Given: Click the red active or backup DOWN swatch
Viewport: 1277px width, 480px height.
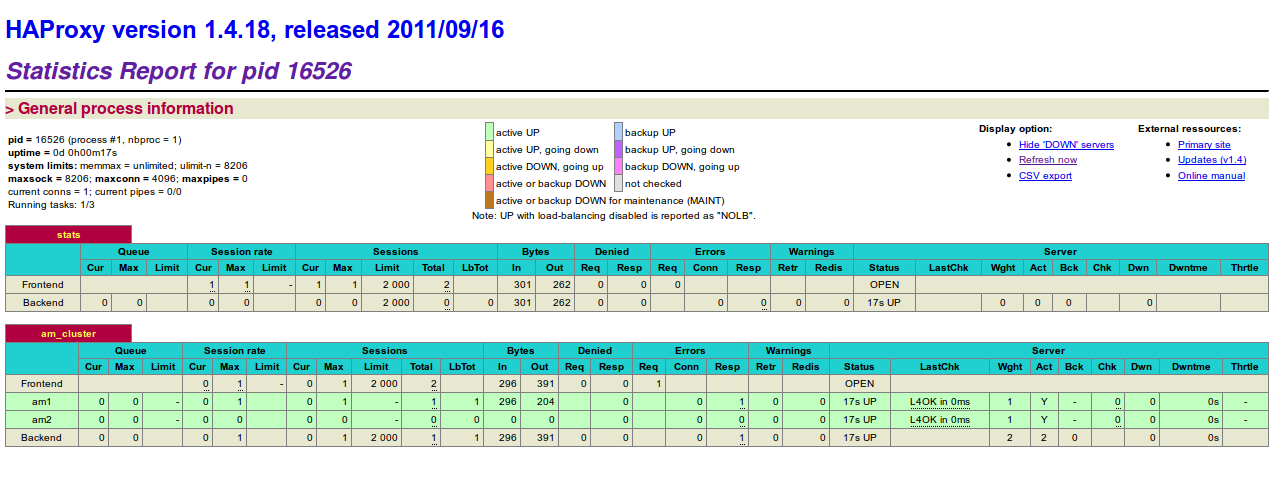Looking at the screenshot, I should coord(490,183).
